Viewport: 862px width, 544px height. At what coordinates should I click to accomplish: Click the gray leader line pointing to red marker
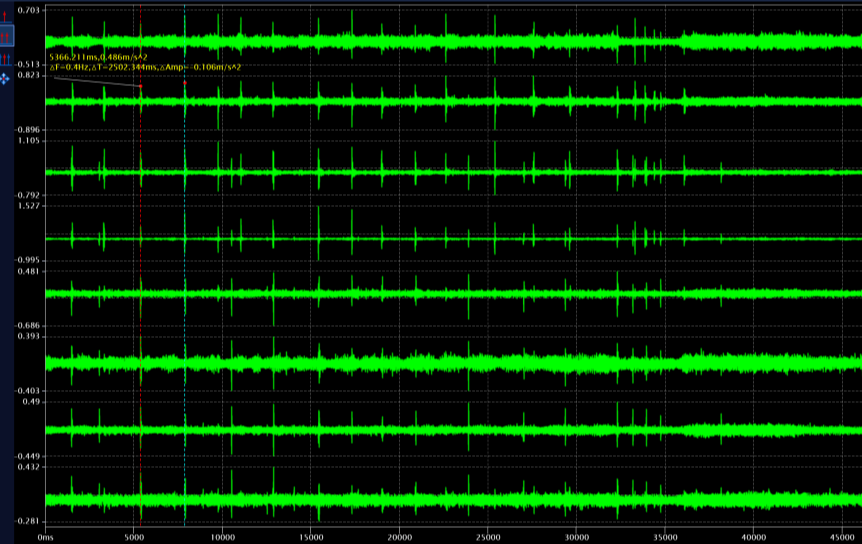point(95,81)
